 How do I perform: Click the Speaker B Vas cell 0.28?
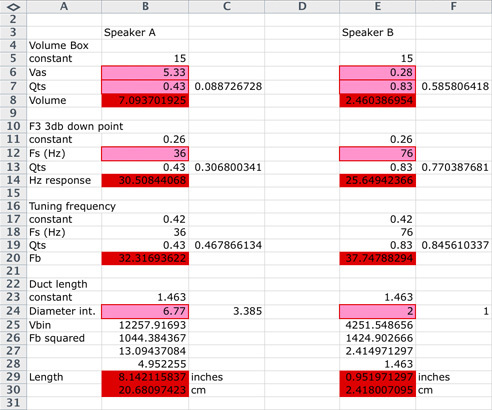[377, 73]
